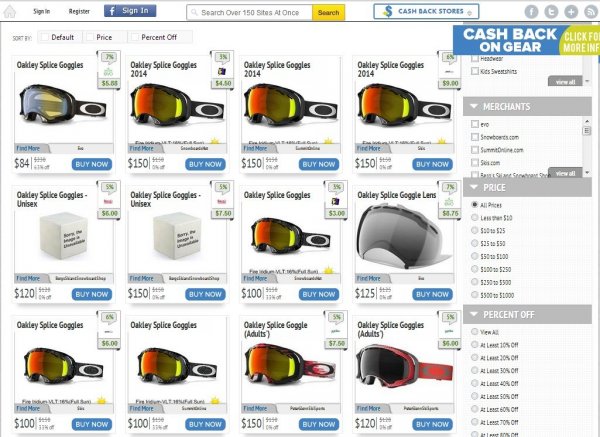Screen dimensions: 600x437
Task: Click the Twitter social icon in header
Action: [x=550, y=12]
